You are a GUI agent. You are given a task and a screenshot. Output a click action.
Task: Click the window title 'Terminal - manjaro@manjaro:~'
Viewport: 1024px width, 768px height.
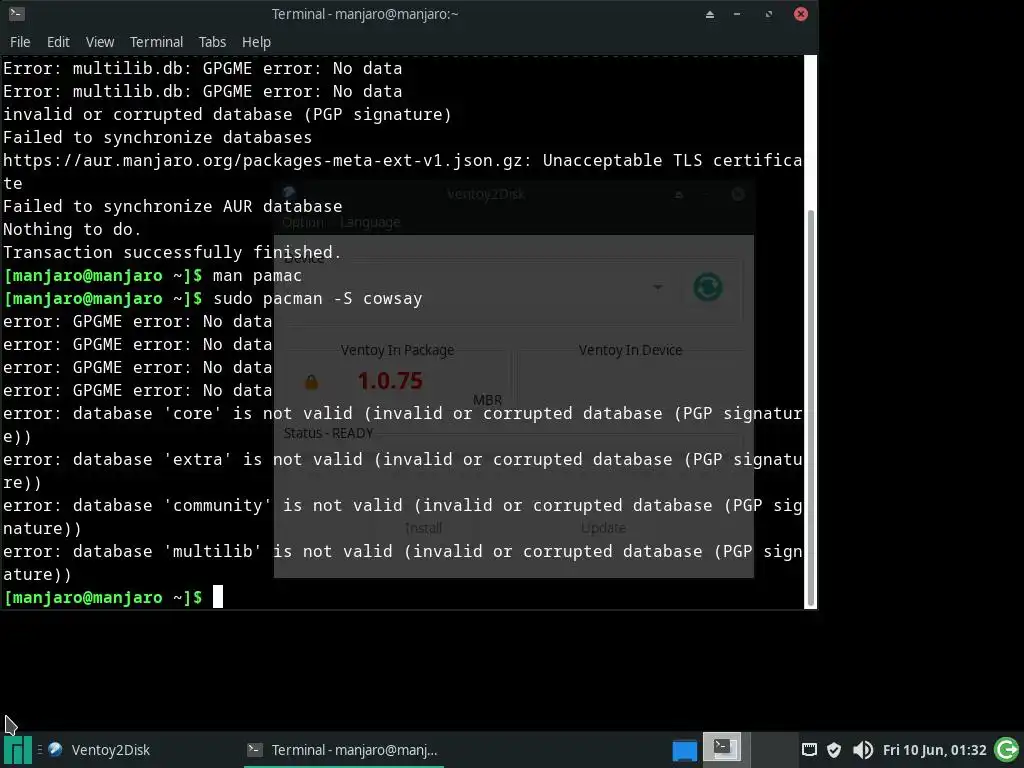365,14
